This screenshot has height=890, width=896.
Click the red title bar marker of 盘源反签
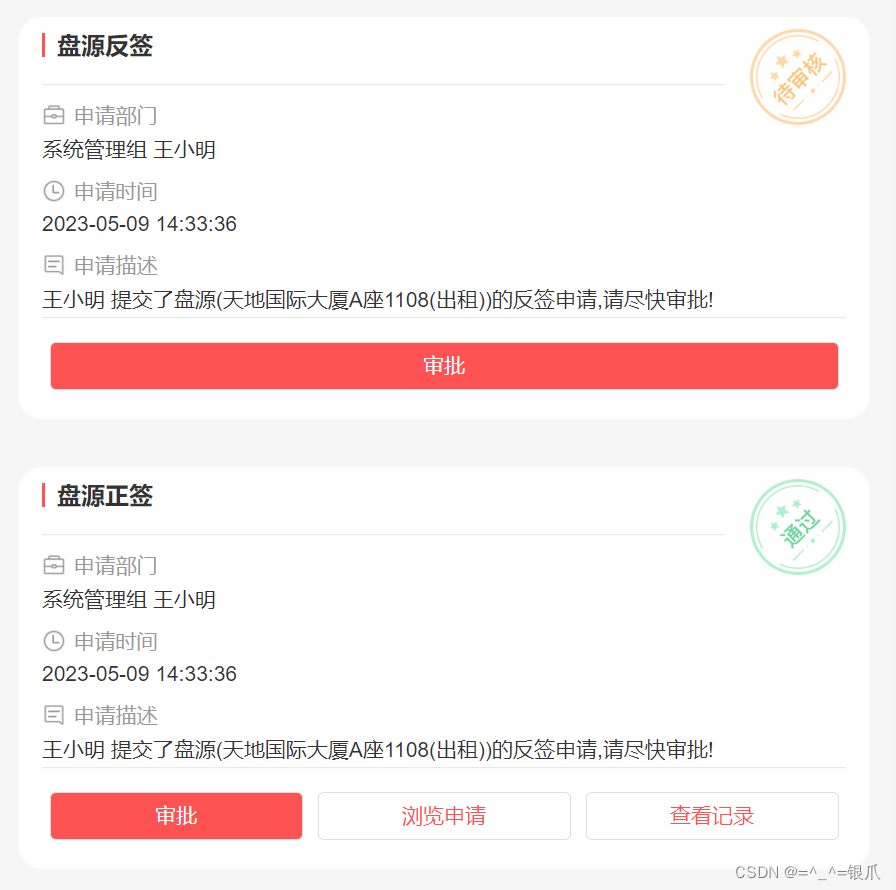click(x=44, y=45)
